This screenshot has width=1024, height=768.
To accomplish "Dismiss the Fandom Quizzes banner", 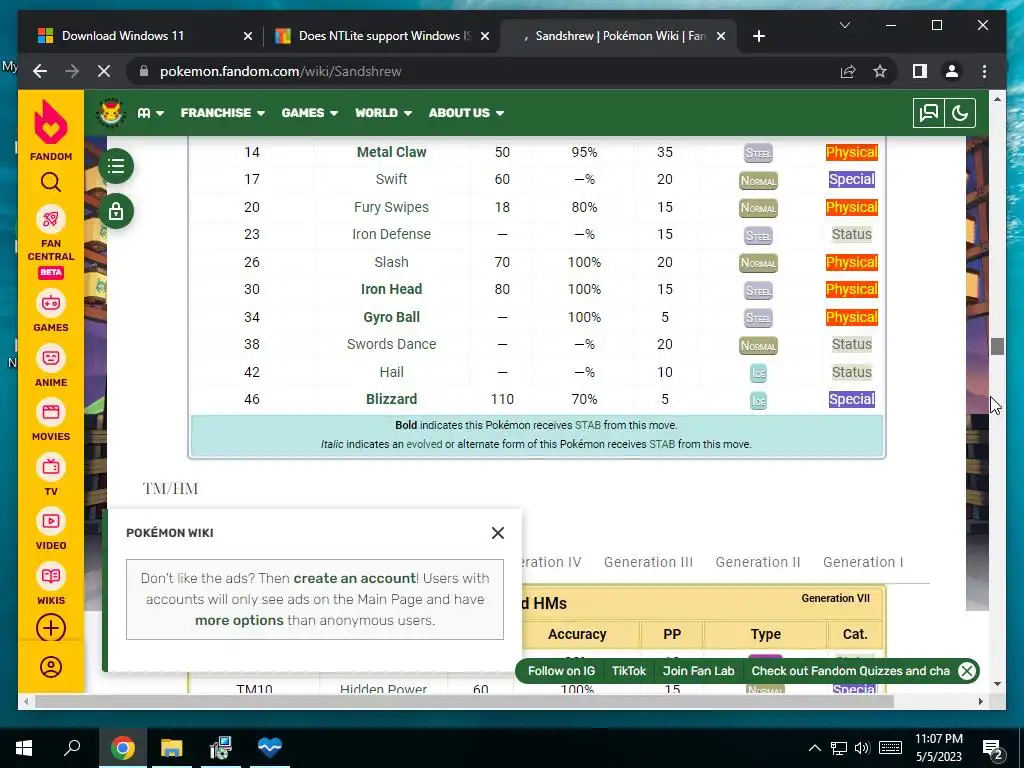I will (967, 671).
